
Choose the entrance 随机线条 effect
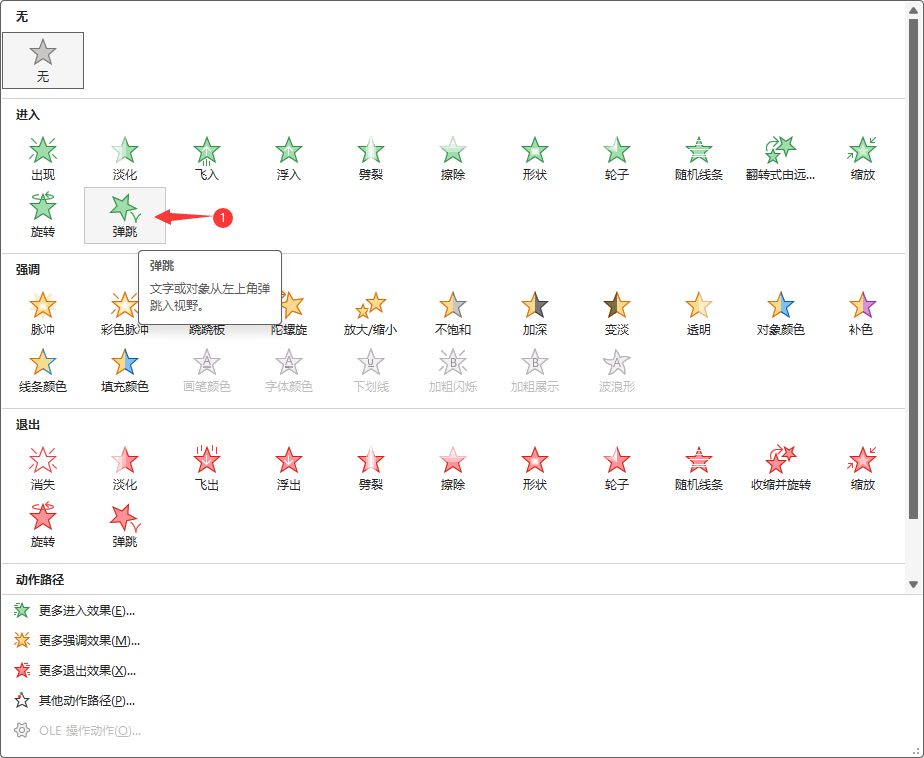[x=698, y=159]
